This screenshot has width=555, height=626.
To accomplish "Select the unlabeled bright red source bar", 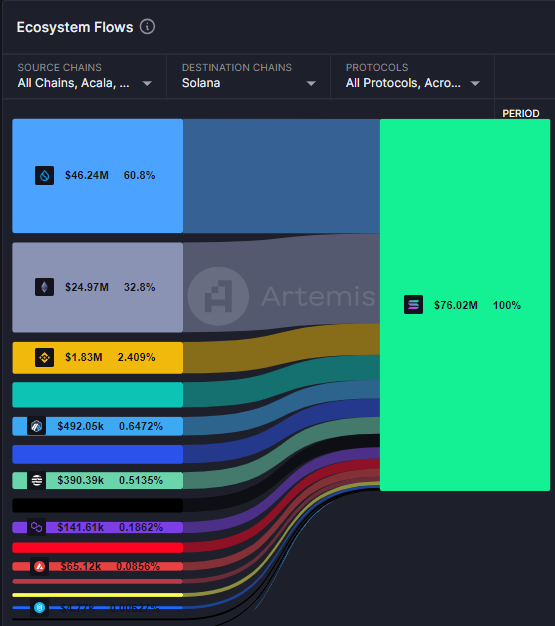I will pos(97,547).
